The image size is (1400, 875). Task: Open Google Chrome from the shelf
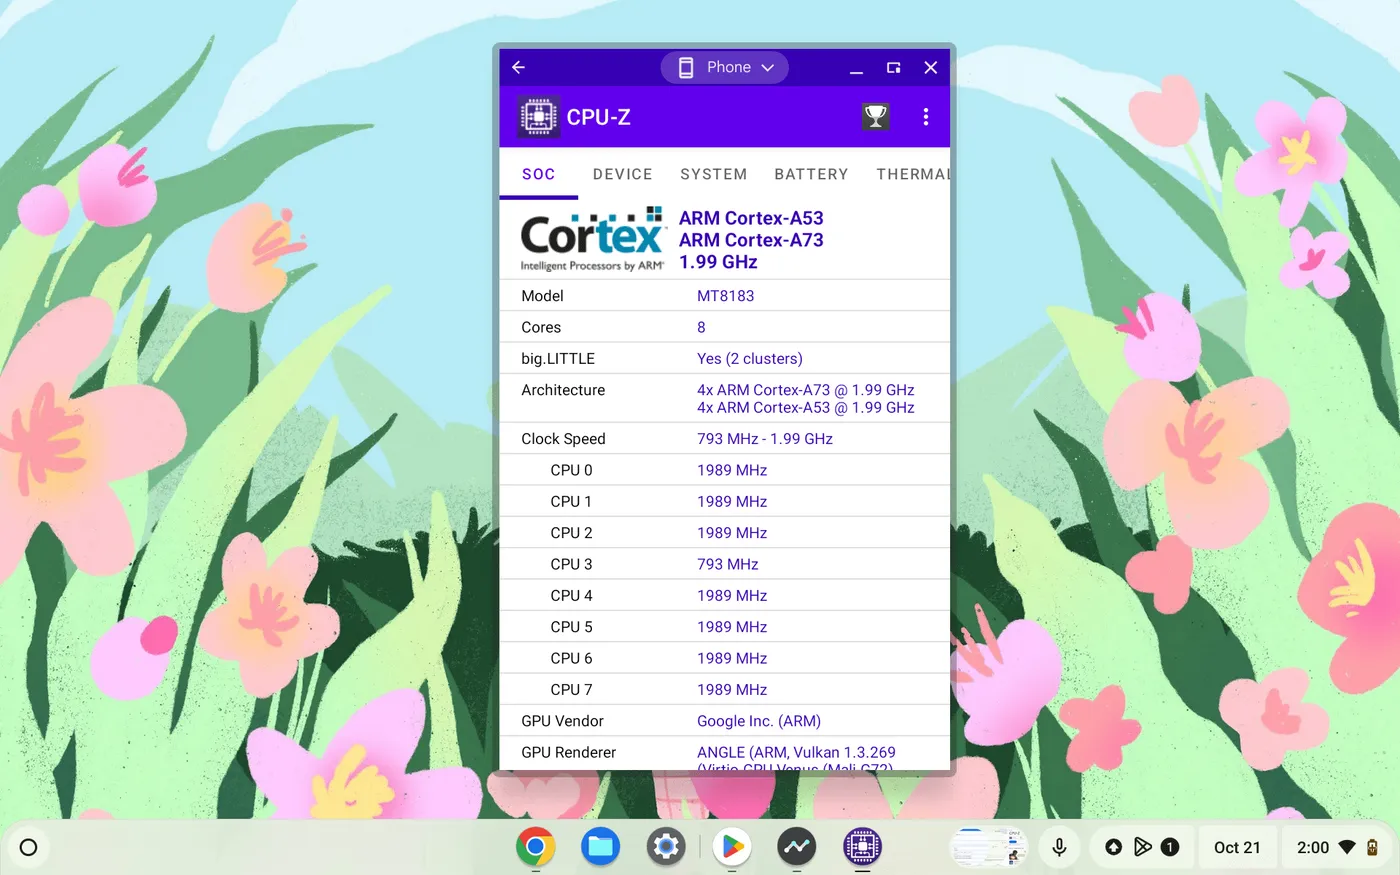click(x=536, y=848)
